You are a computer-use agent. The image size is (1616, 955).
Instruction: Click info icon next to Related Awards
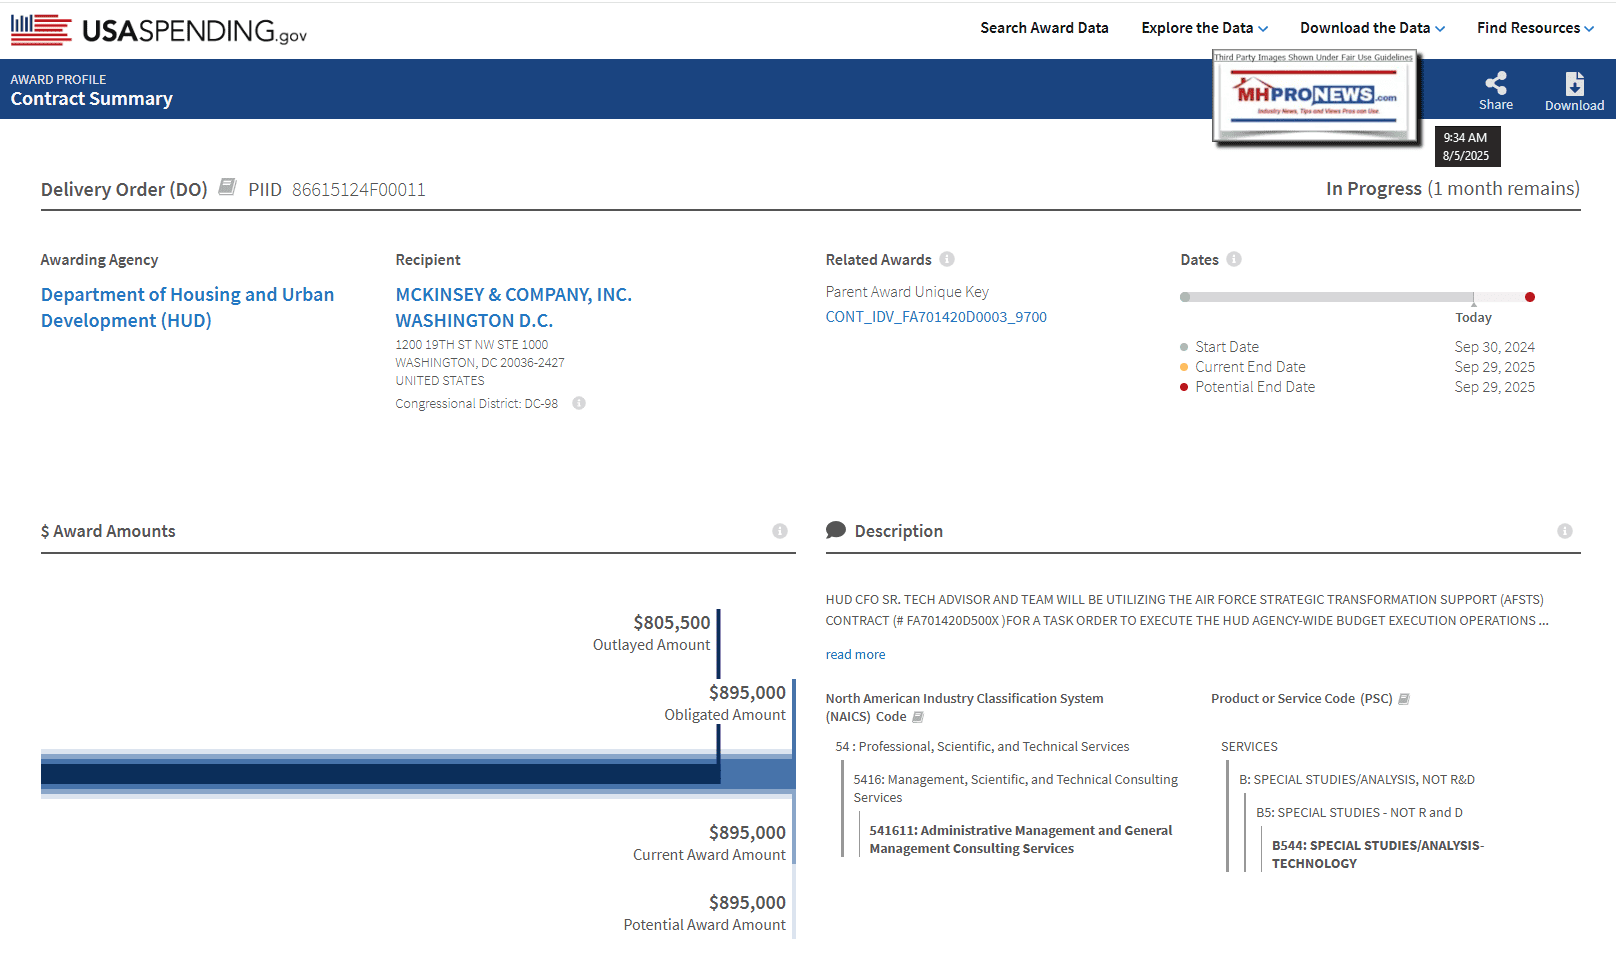point(947,259)
